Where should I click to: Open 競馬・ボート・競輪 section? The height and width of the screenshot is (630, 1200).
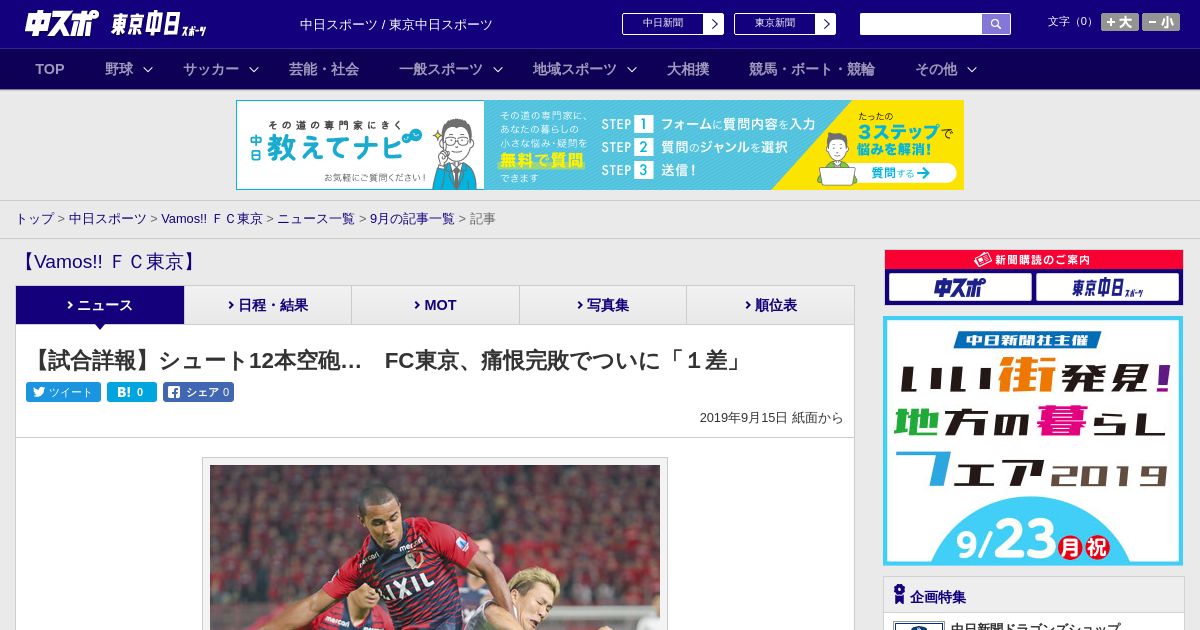[x=812, y=69]
